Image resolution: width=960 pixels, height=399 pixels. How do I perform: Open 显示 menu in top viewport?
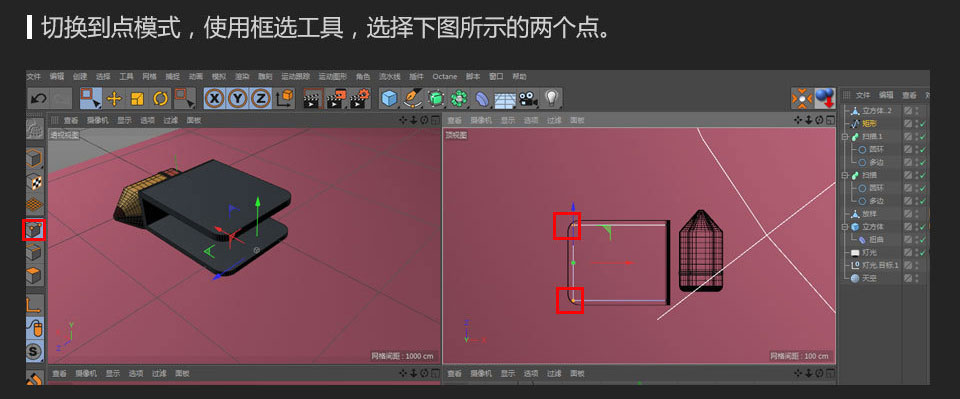click(x=508, y=121)
